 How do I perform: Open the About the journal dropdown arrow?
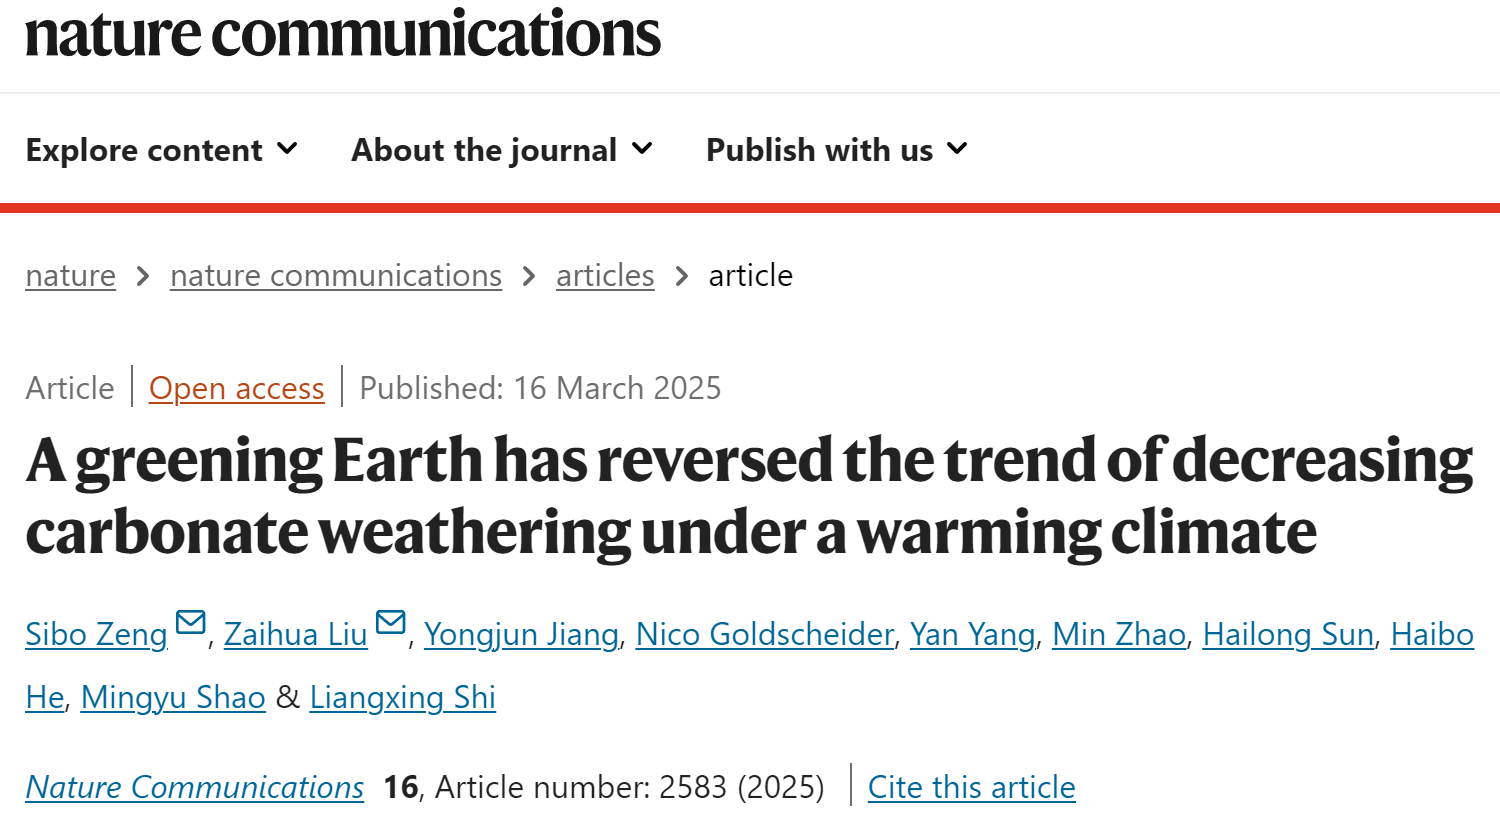642,149
